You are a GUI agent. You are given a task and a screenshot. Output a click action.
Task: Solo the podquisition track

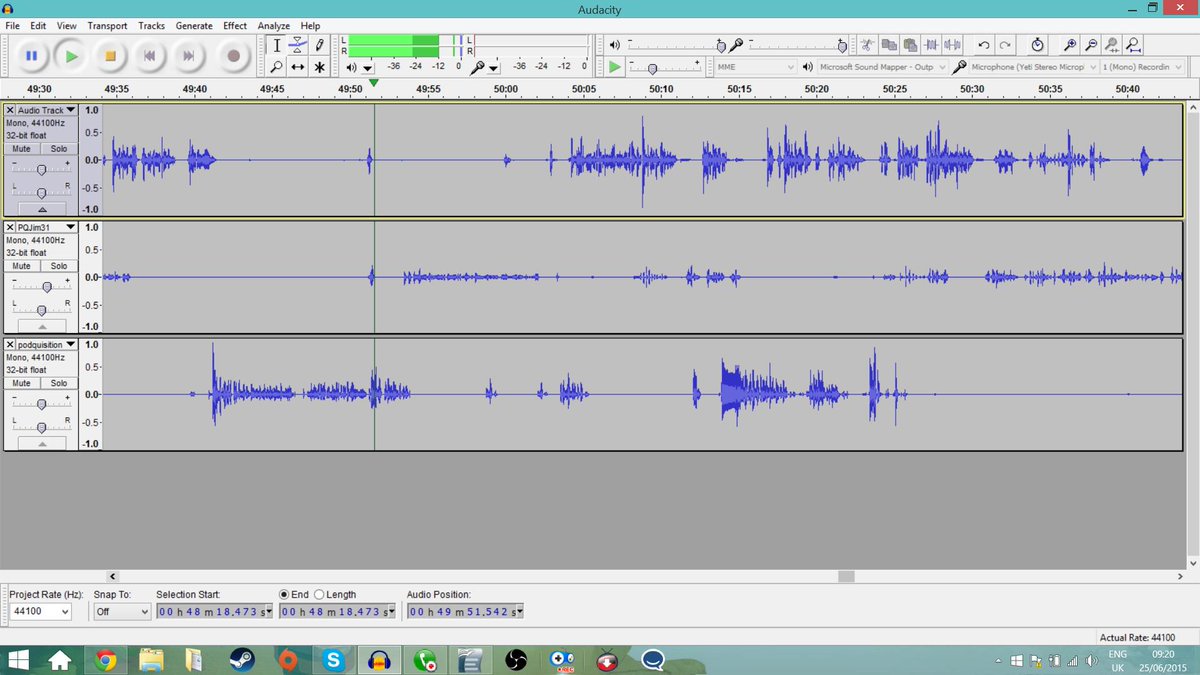click(x=59, y=383)
